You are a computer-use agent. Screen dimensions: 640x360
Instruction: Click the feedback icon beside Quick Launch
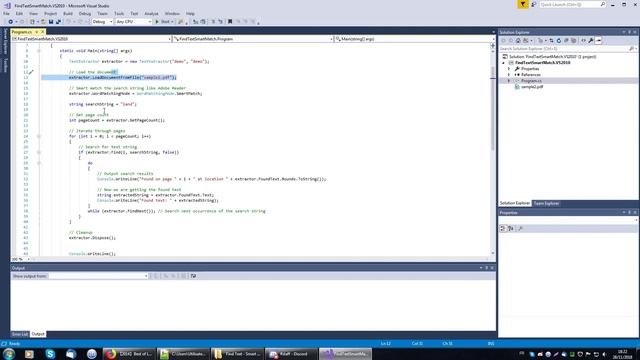click(x=533, y=4)
